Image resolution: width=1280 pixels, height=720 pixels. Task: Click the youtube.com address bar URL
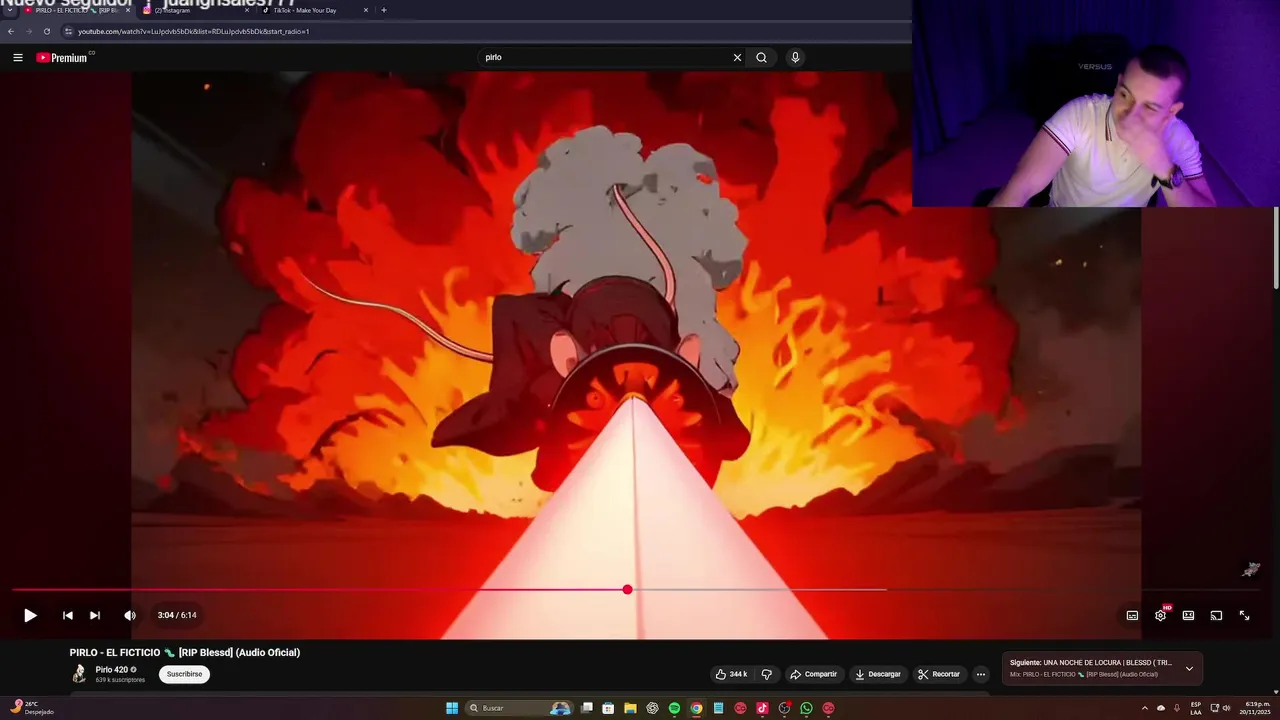tap(194, 31)
